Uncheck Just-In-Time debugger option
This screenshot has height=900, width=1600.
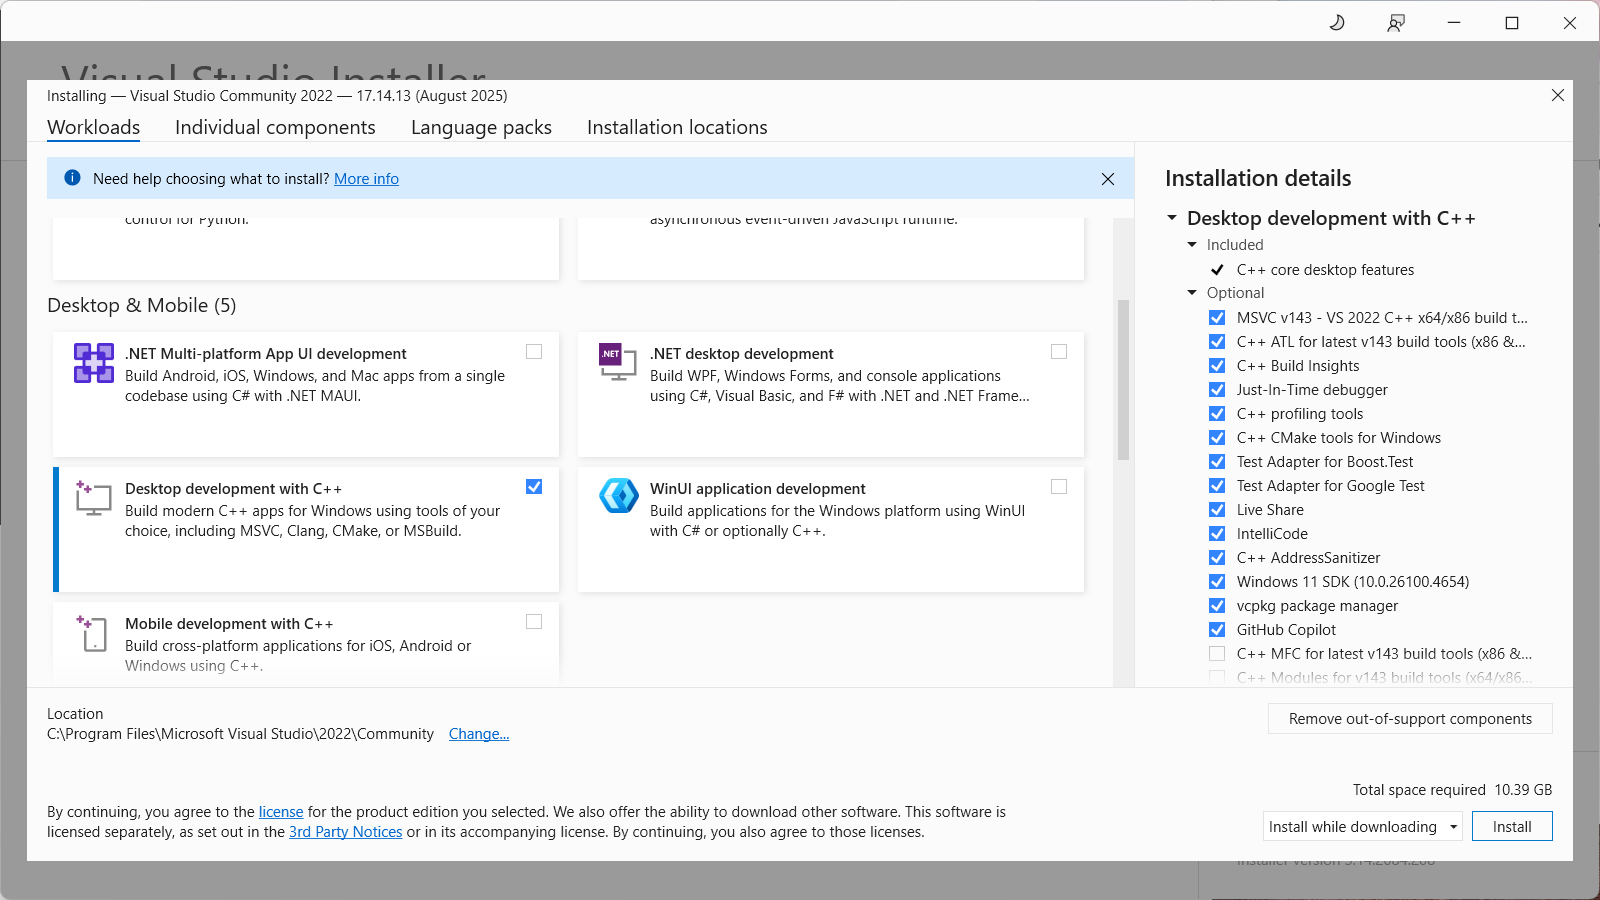click(x=1217, y=390)
